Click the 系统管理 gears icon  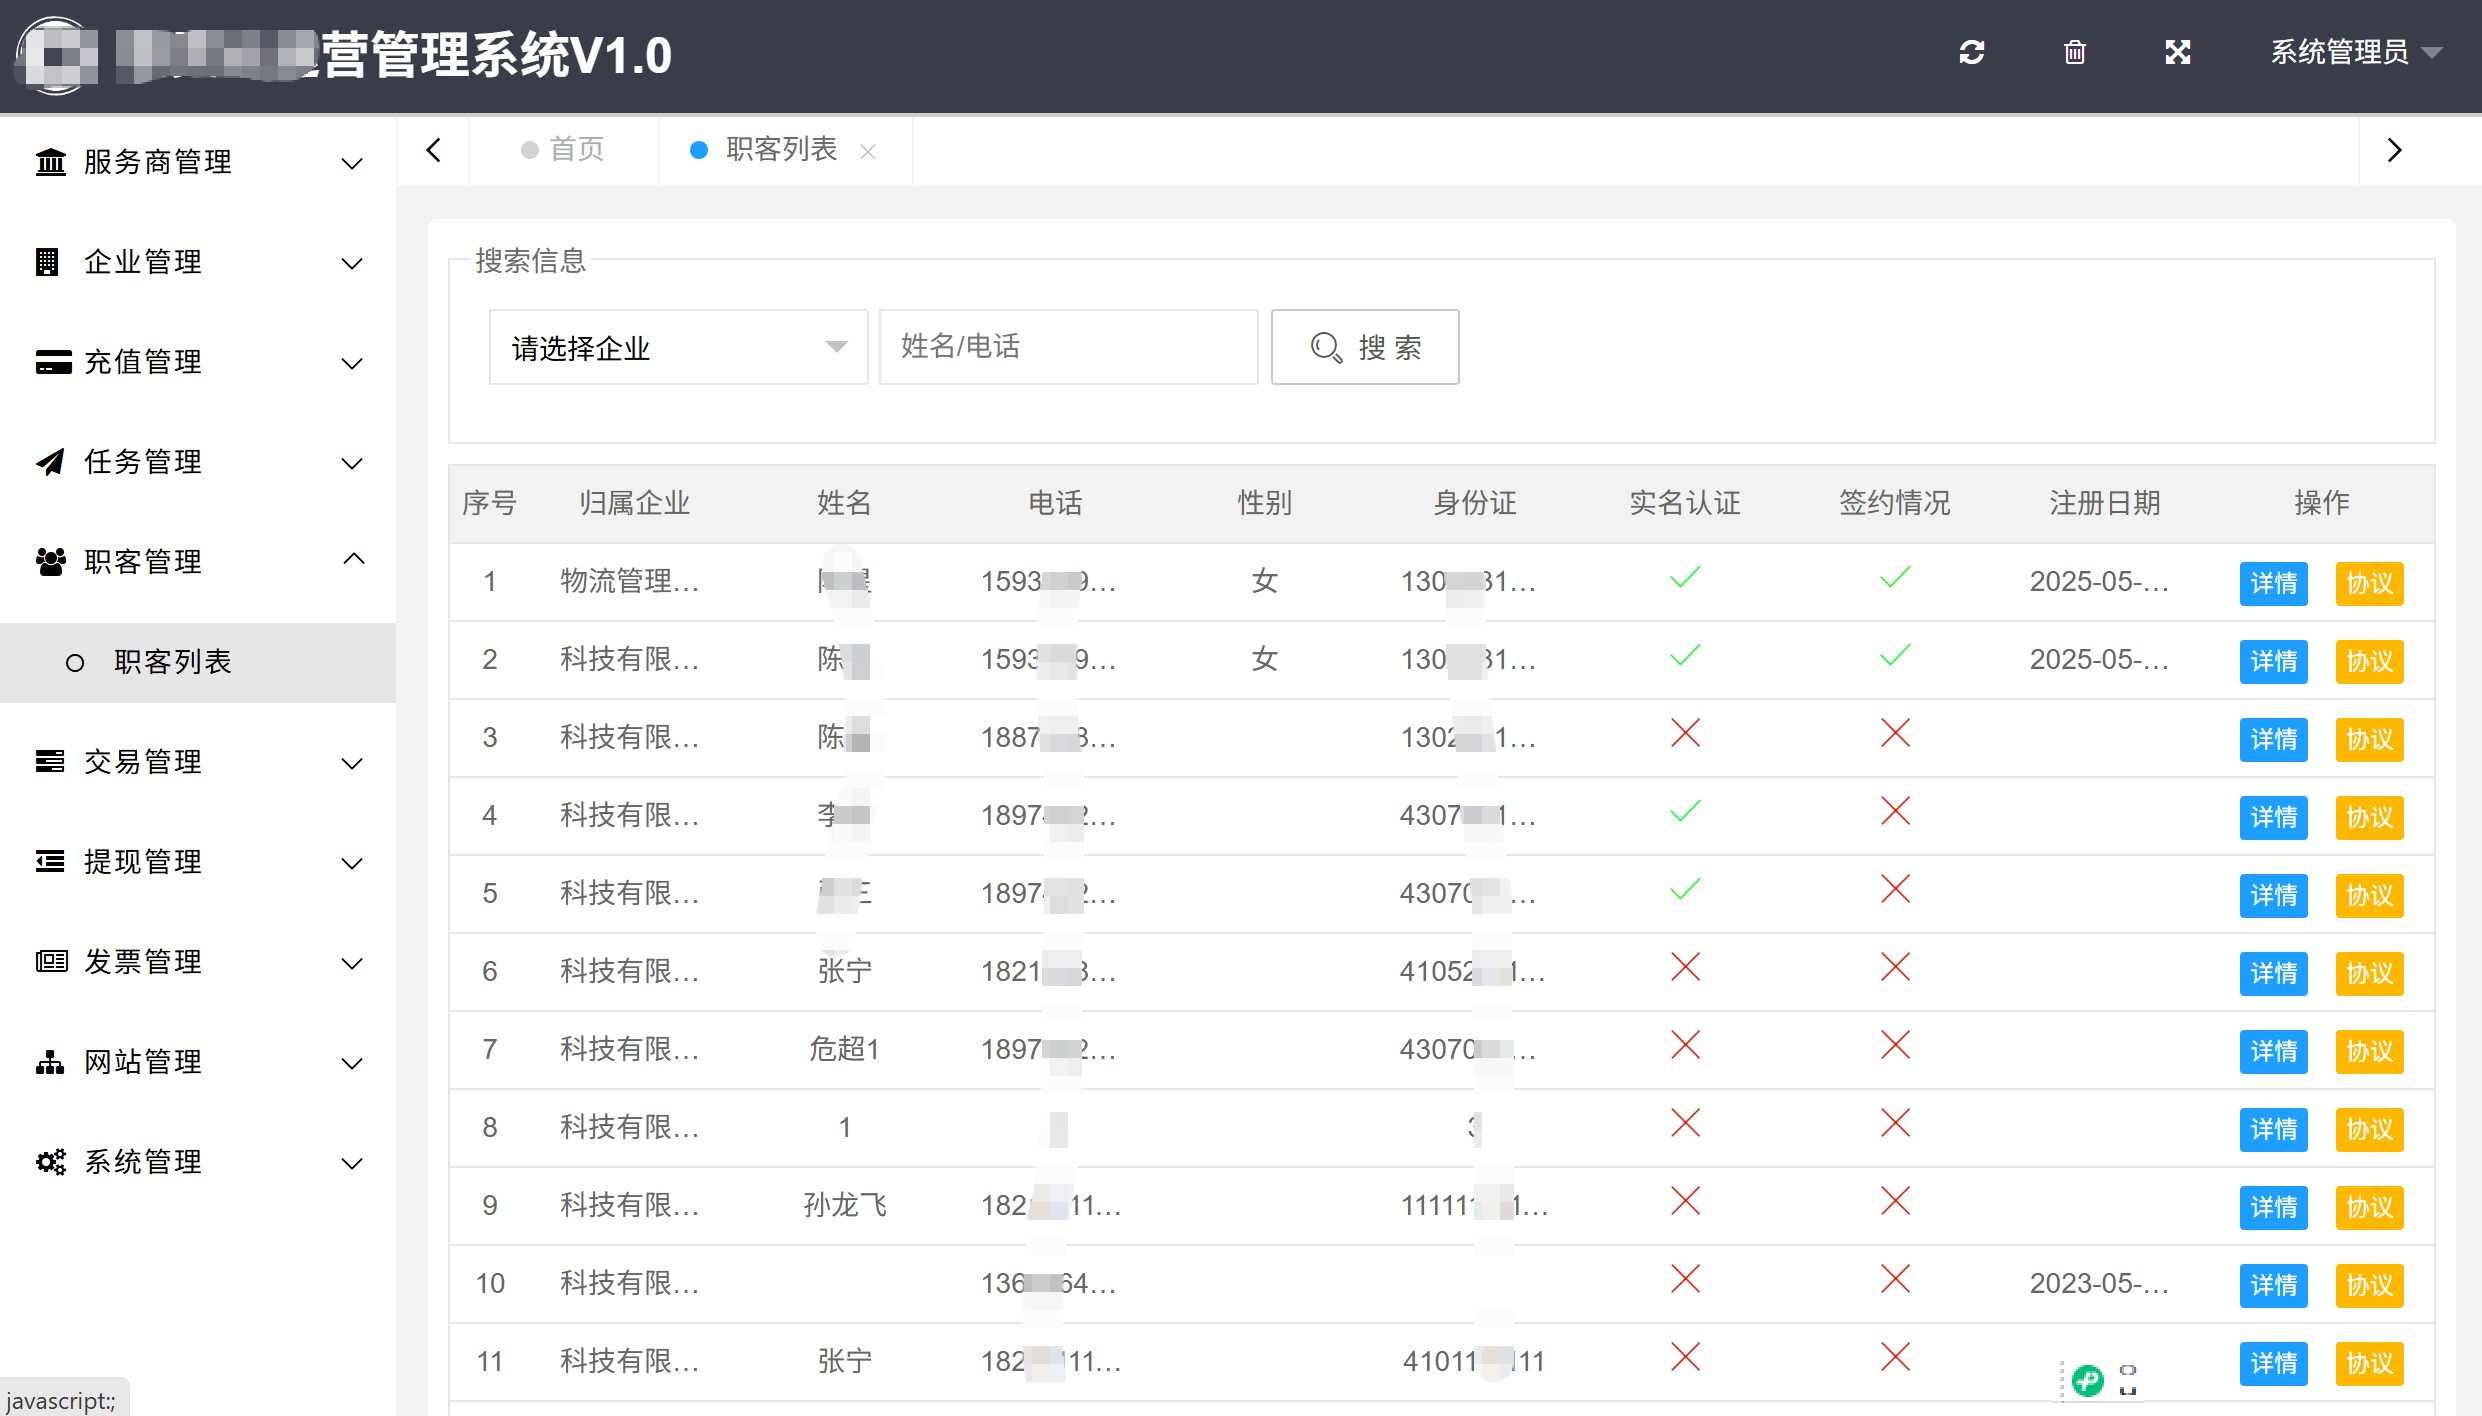click(50, 1162)
